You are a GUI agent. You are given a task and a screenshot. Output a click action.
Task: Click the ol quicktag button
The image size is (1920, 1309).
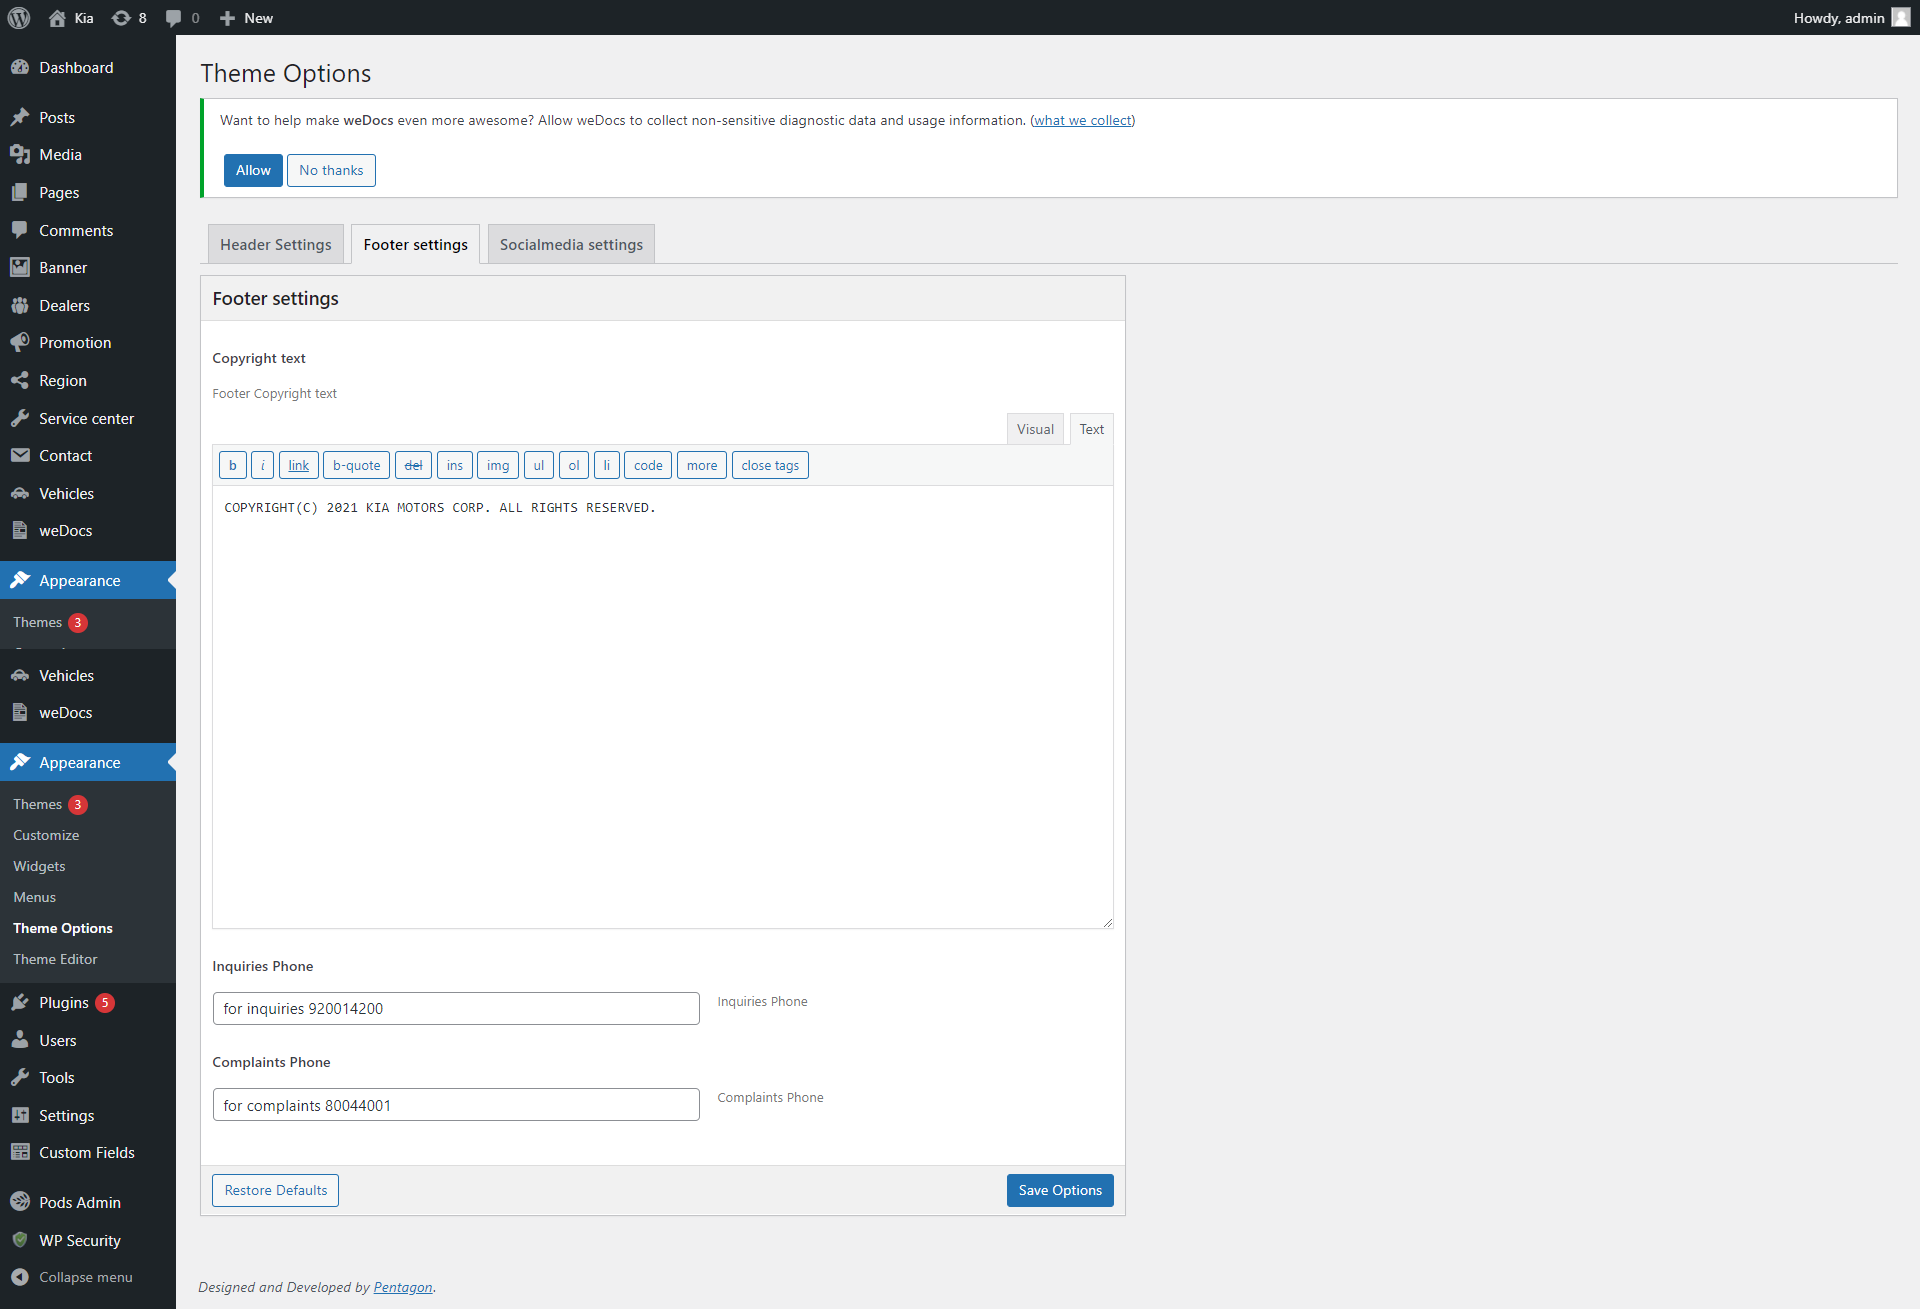pyautogui.click(x=574, y=465)
